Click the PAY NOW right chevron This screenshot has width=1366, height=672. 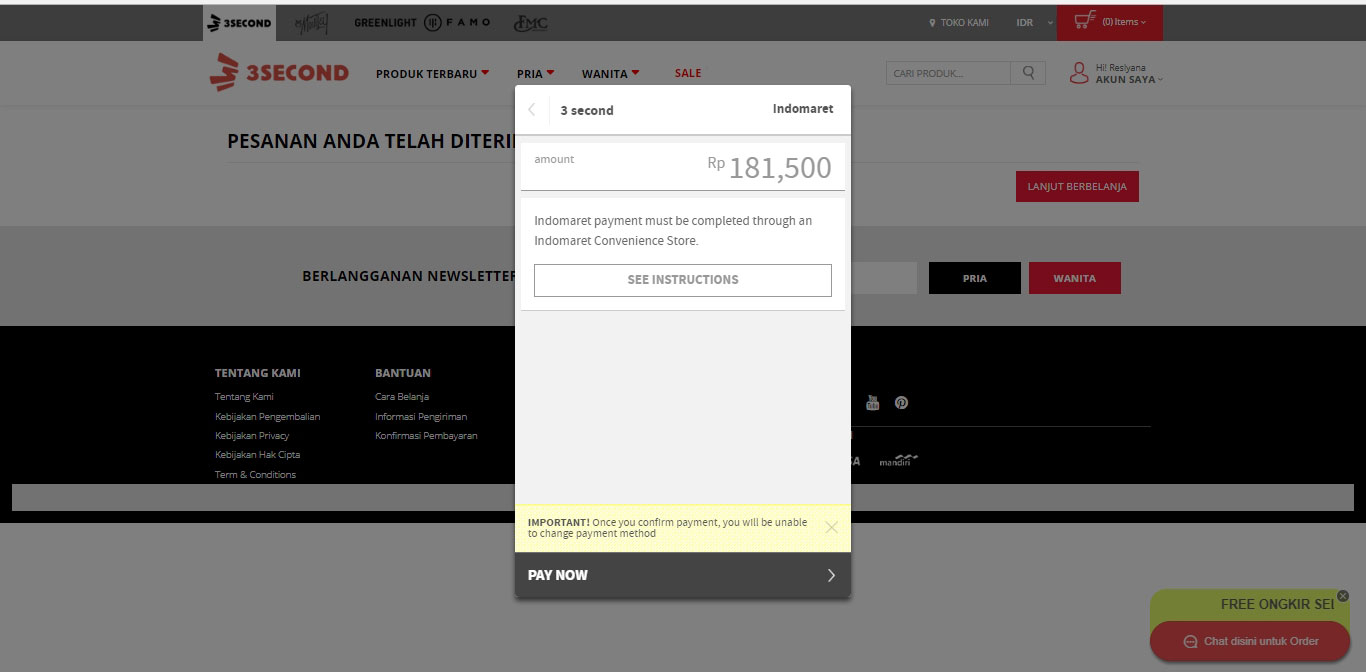pyautogui.click(x=831, y=575)
